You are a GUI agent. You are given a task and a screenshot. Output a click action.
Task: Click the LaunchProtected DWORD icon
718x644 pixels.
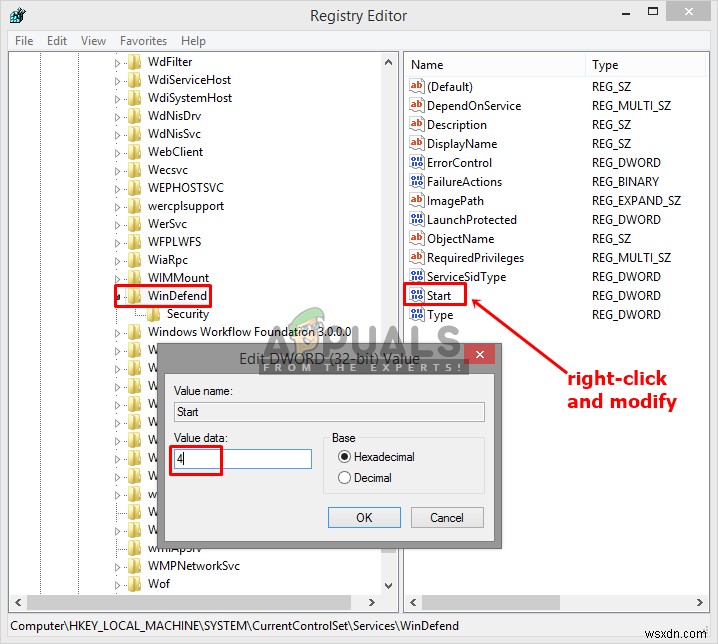(417, 219)
